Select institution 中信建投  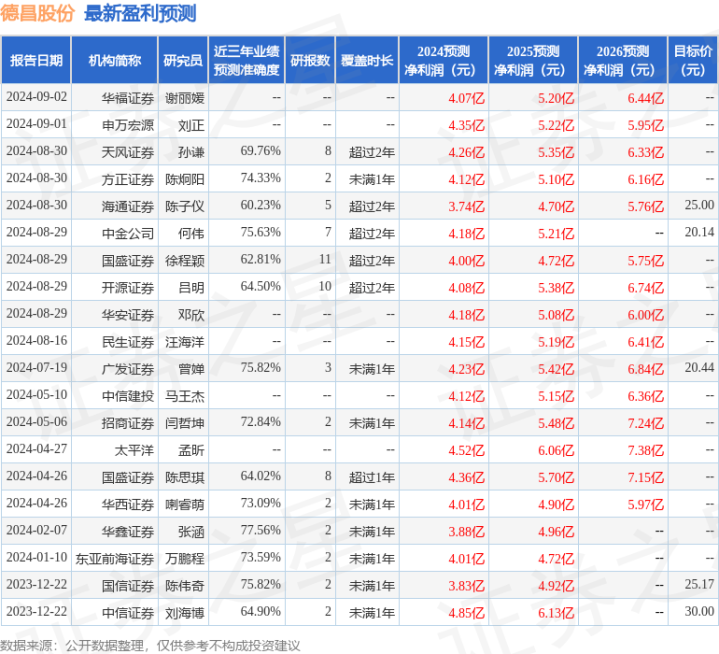128,396
